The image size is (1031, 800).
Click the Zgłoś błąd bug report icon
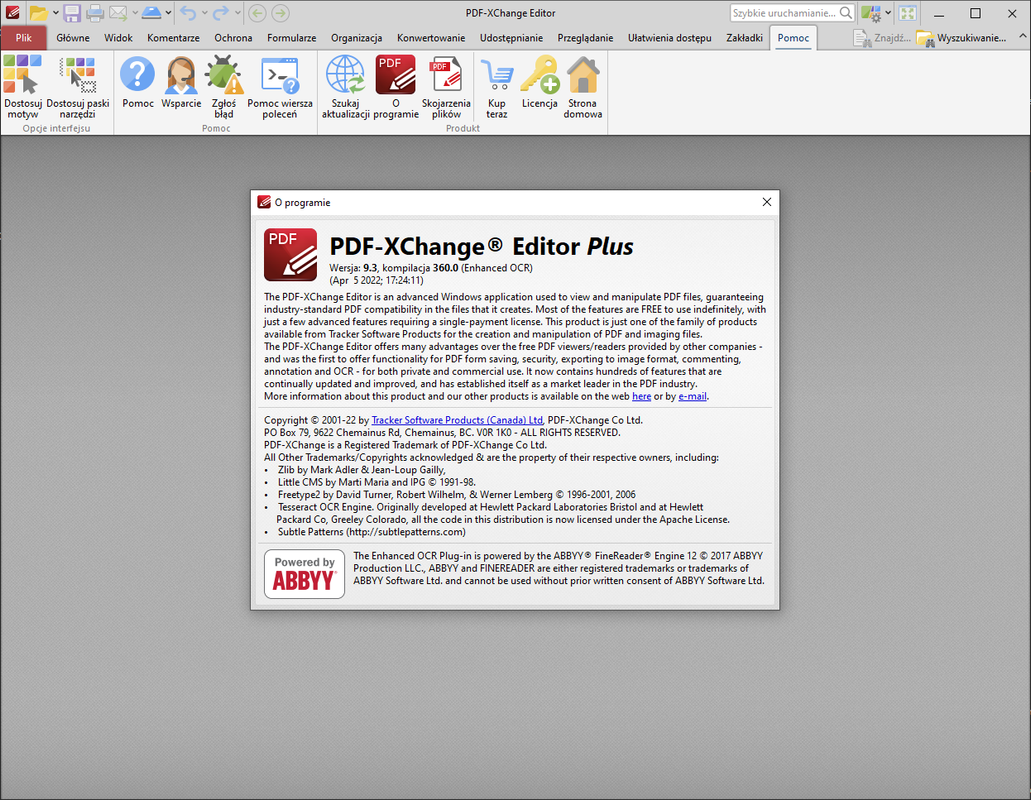pyautogui.click(x=224, y=87)
